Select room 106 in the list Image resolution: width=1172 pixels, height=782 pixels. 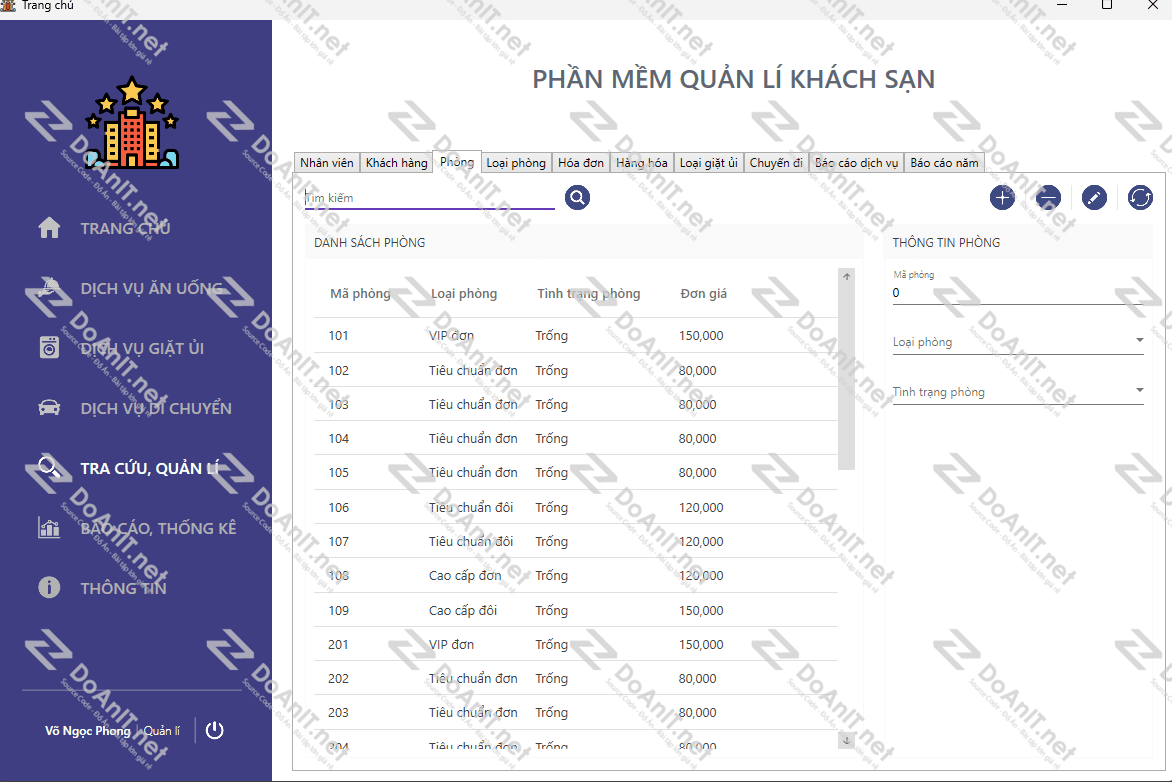[576, 507]
